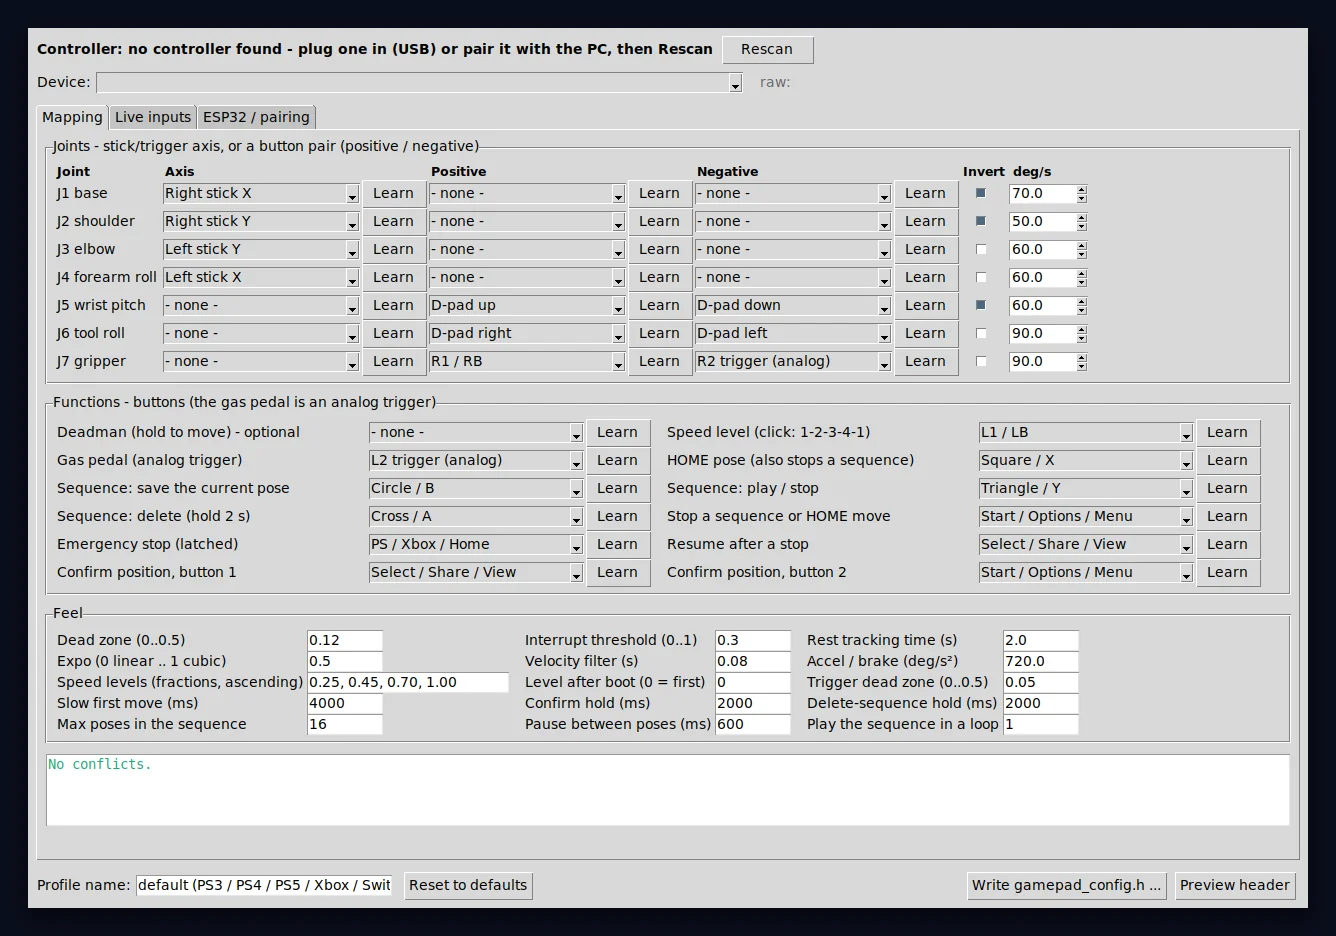1336x936 pixels.
Task: Learn the J5 wrist pitch positive button
Action: [x=659, y=305]
